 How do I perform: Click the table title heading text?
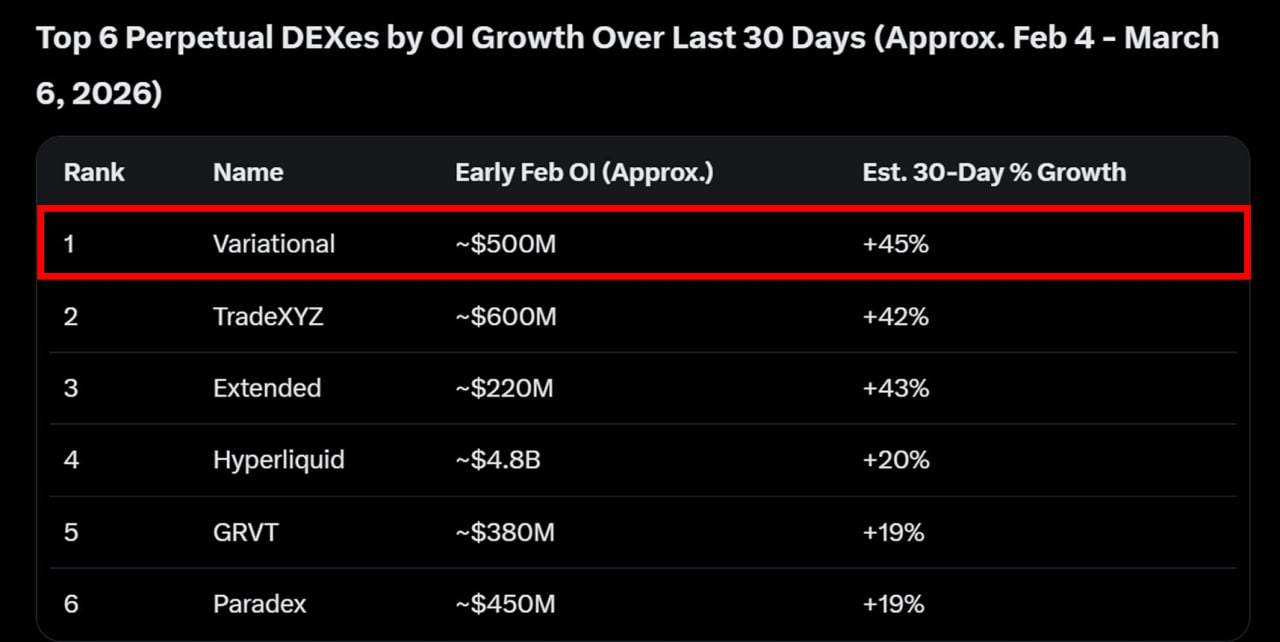(x=628, y=67)
